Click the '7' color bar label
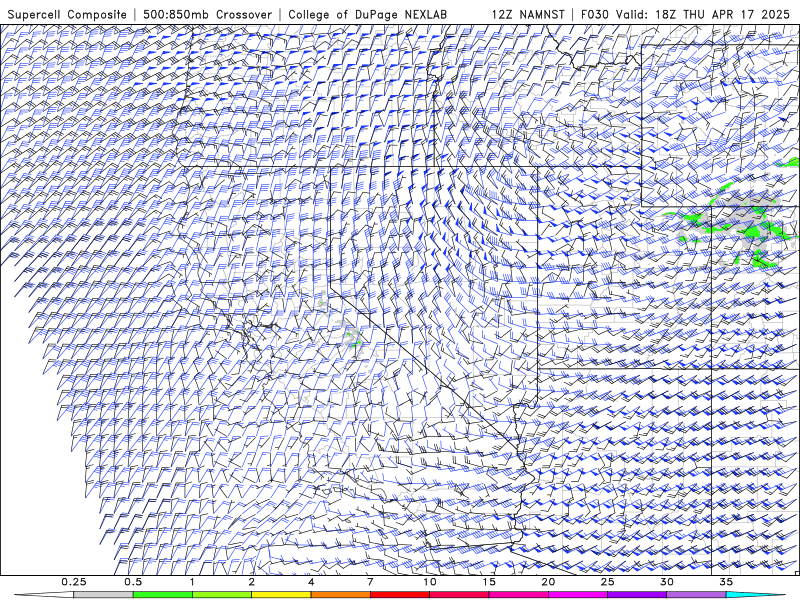 [x=370, y=582]
